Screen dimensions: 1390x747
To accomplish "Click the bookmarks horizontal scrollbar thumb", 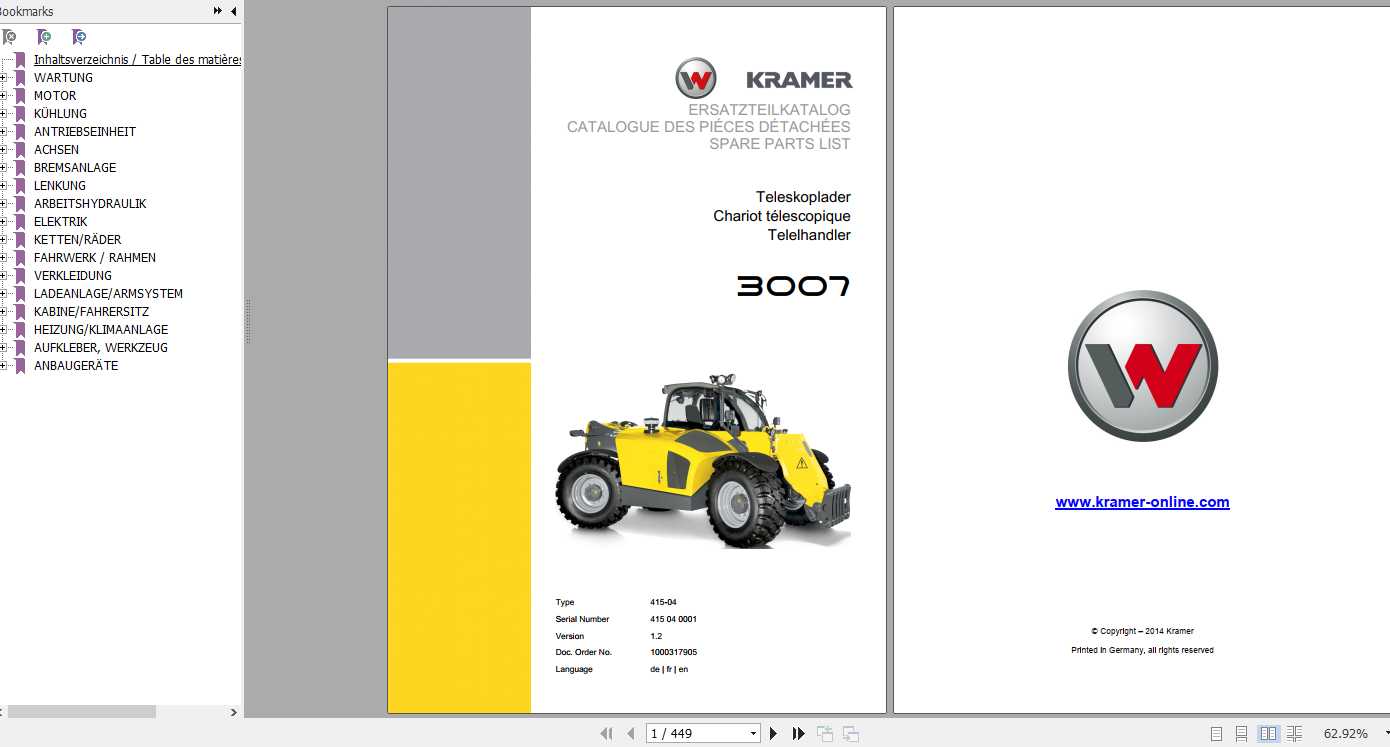I will 81,712.
